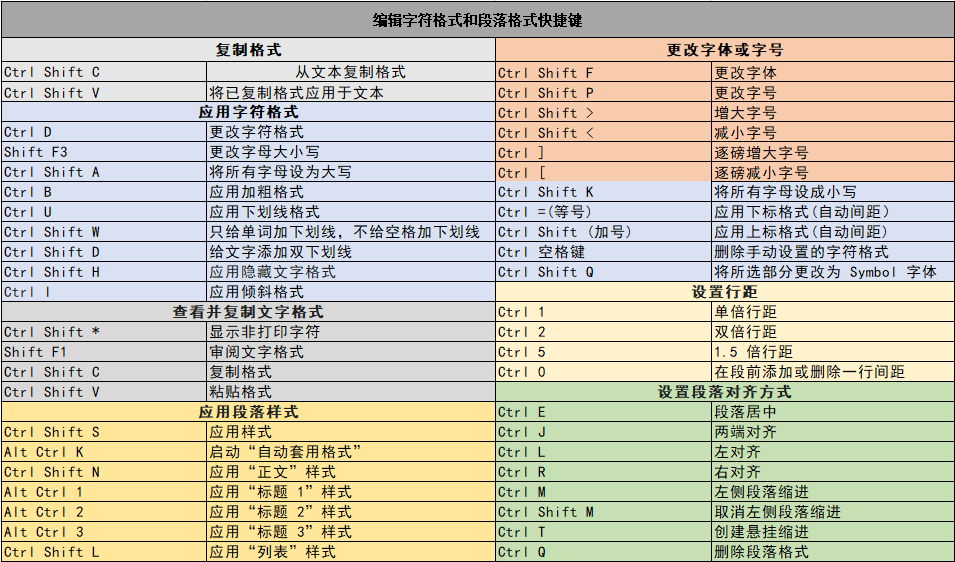The width and height of the screenshot is (955, 562).
Task: Click the Ctrl Shift A shortcut cell
Action: tap(104, 172)
